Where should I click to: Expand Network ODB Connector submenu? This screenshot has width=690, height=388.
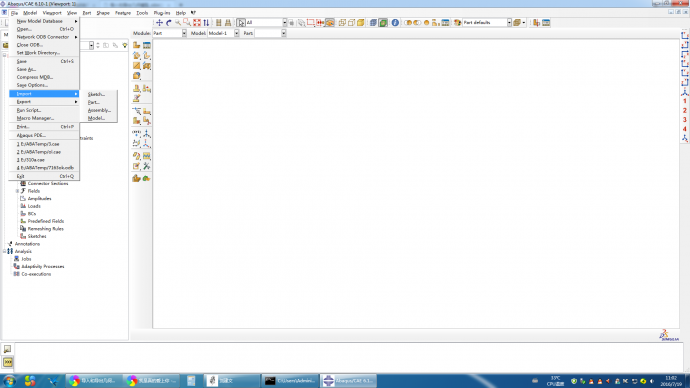44,37
